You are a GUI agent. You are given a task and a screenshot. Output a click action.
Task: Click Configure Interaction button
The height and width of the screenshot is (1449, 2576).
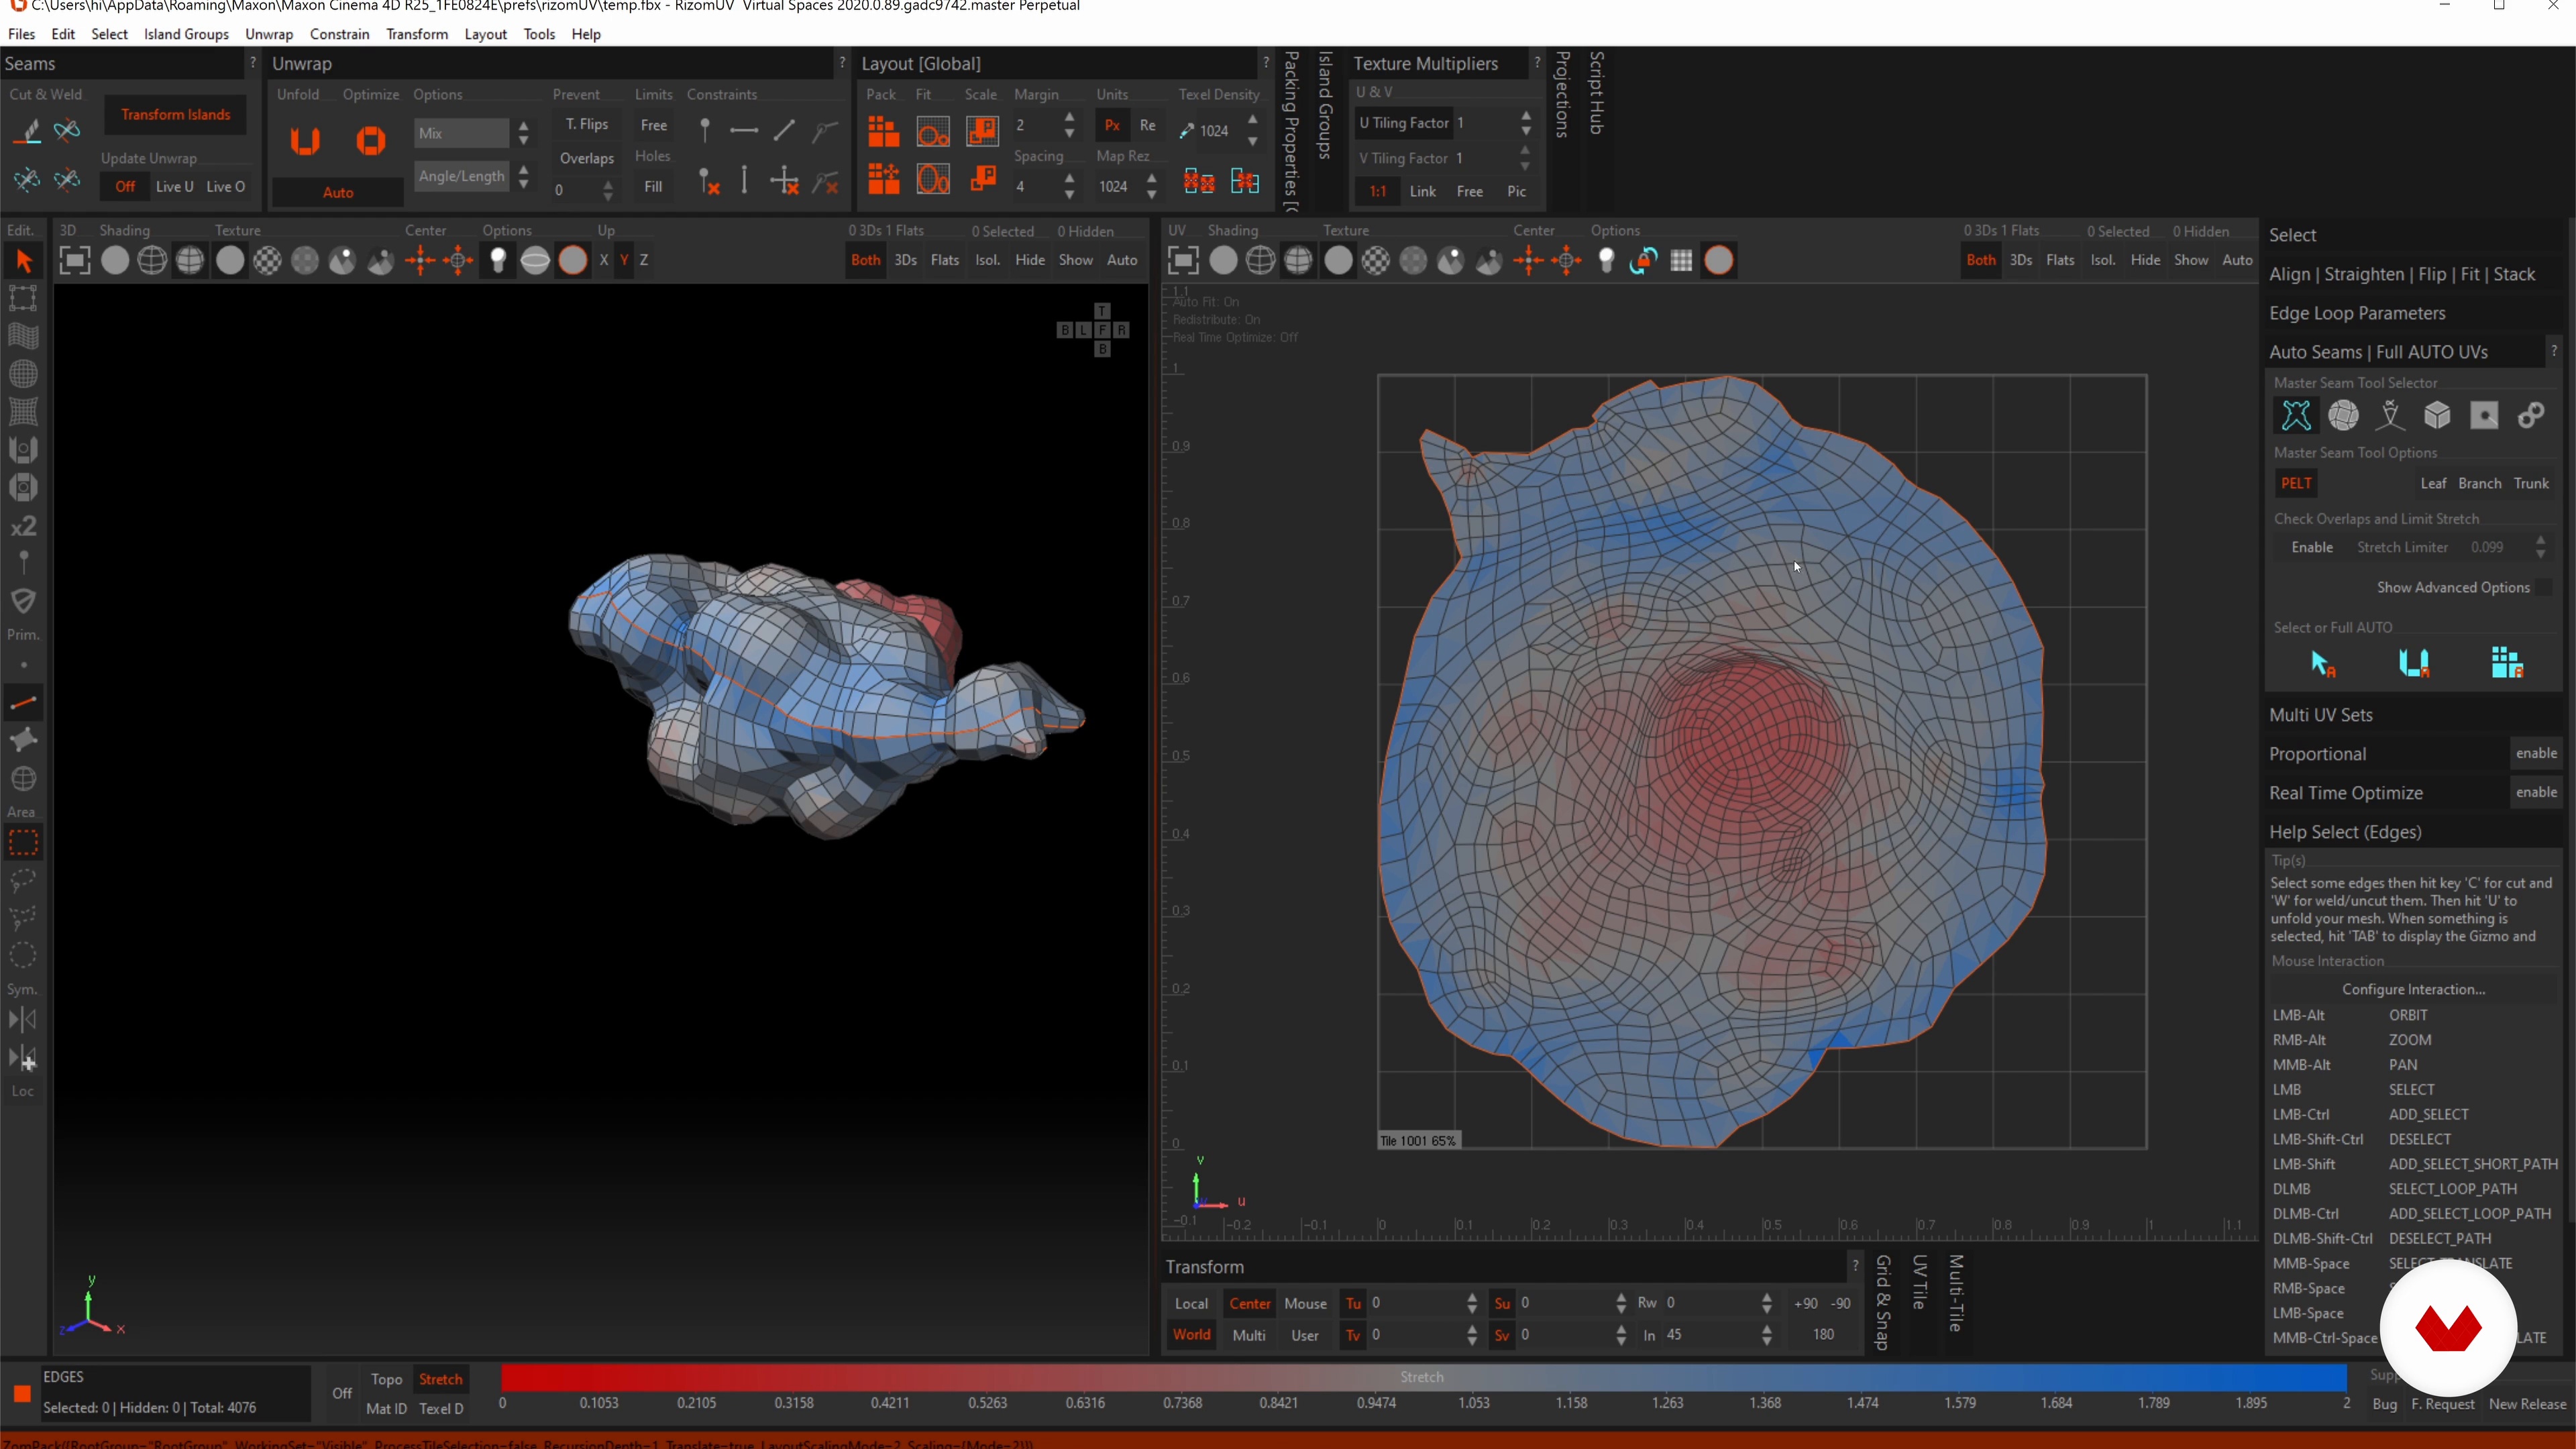tap(2413, 989)
